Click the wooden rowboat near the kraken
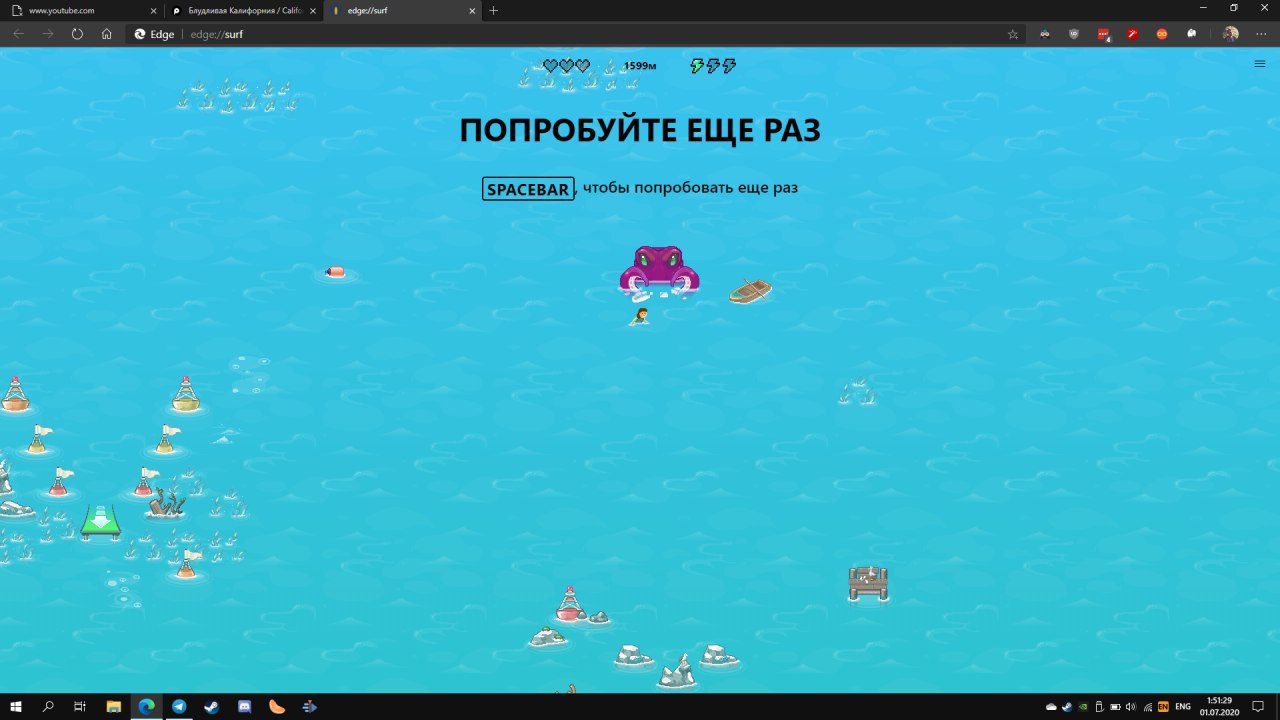Screen dimensions: 1280x720 [x=750, y=291]
